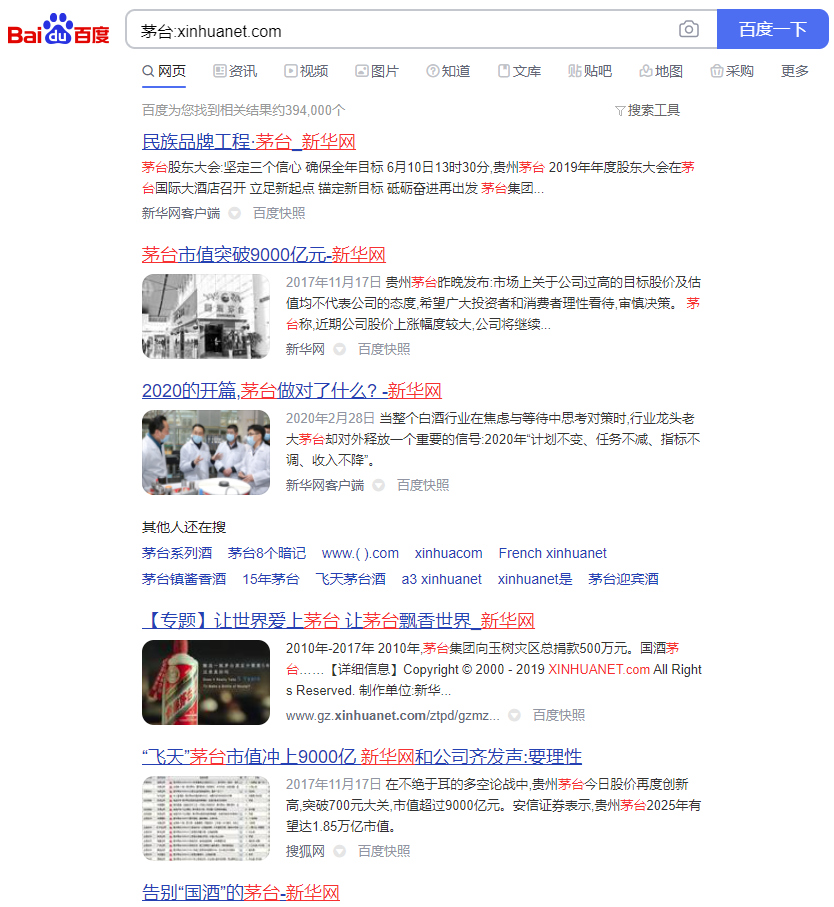834x907 pixels.
Task: Open result "飞天"茅台市值冲上9000亿
Action: (x=362, y=757)
